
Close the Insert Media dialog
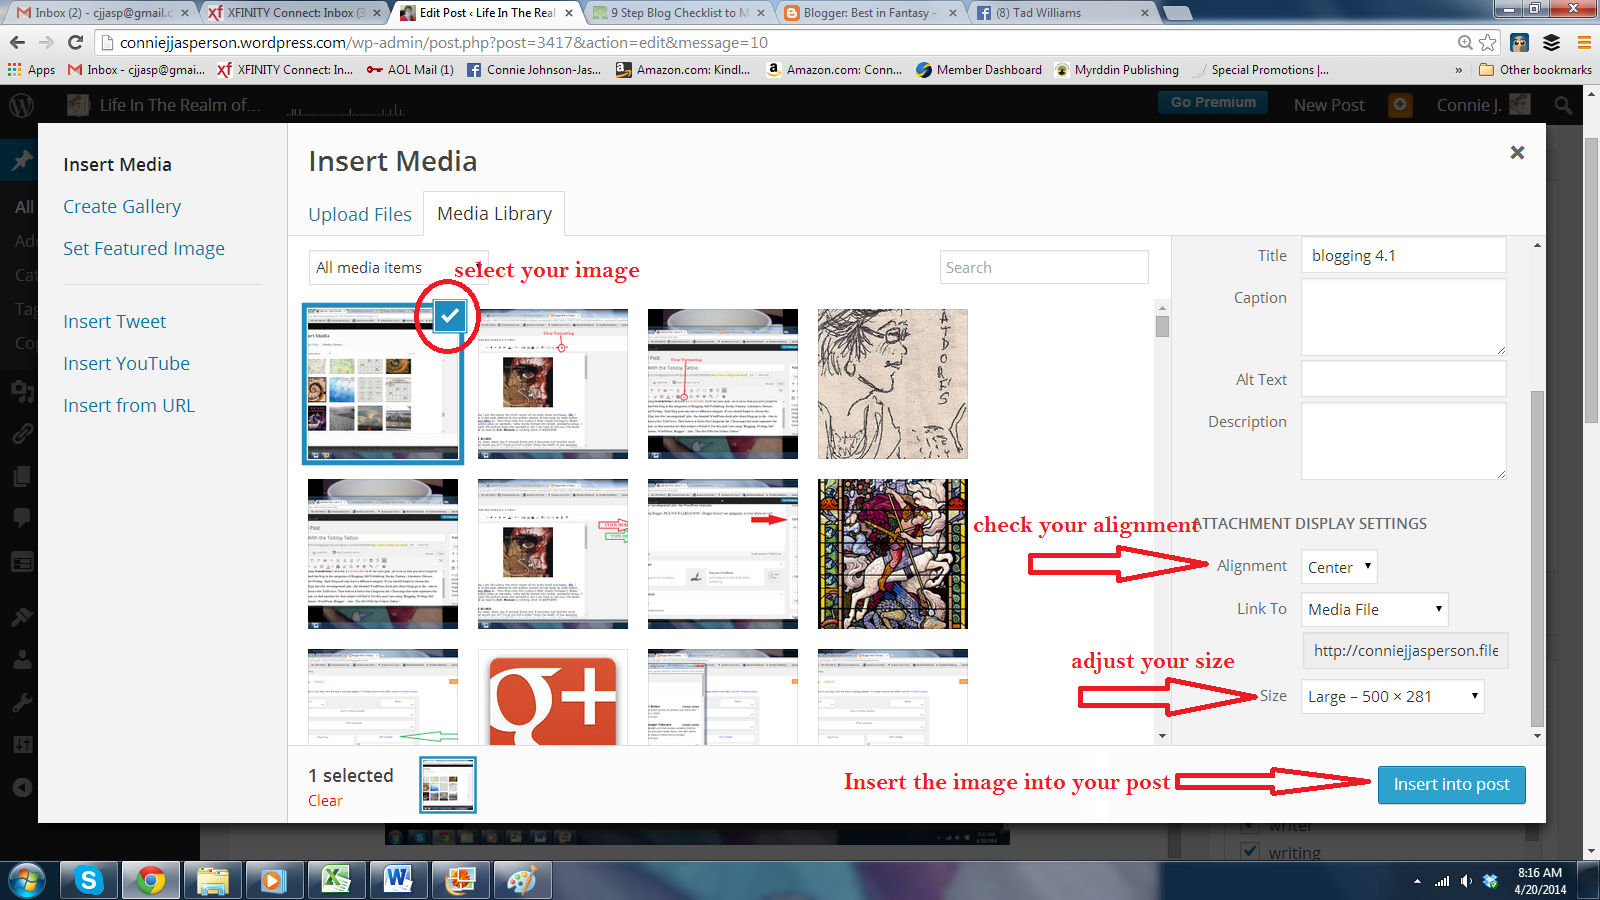point(1517,152)
